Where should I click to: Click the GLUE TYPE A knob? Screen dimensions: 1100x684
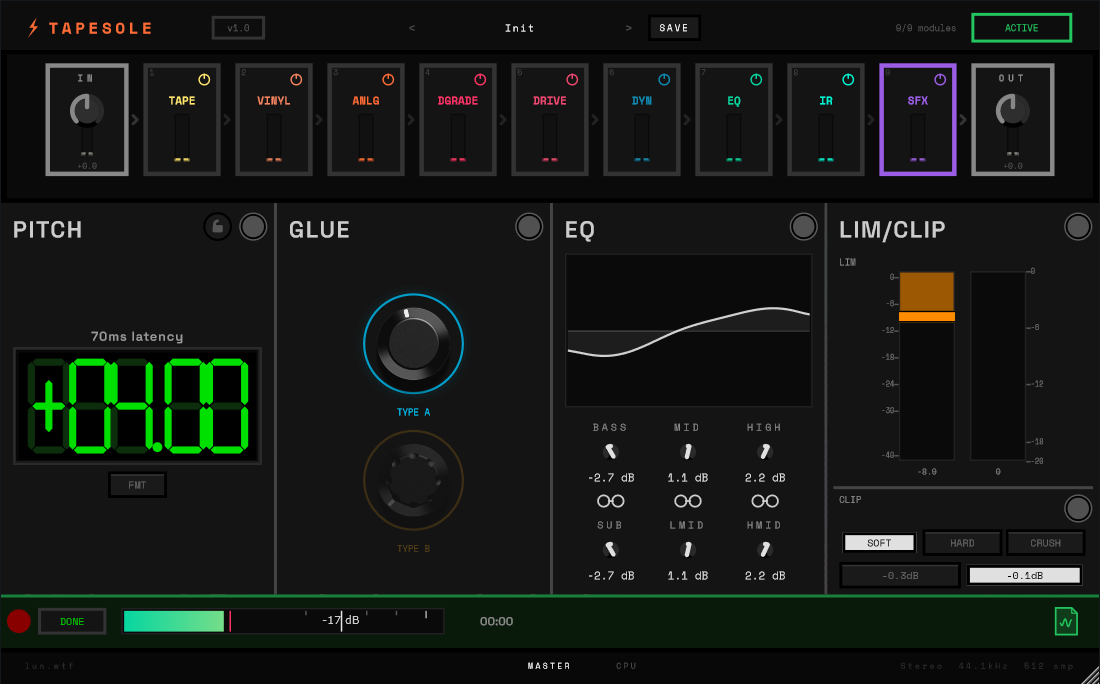pyautogui.click(x=413, y=344)
